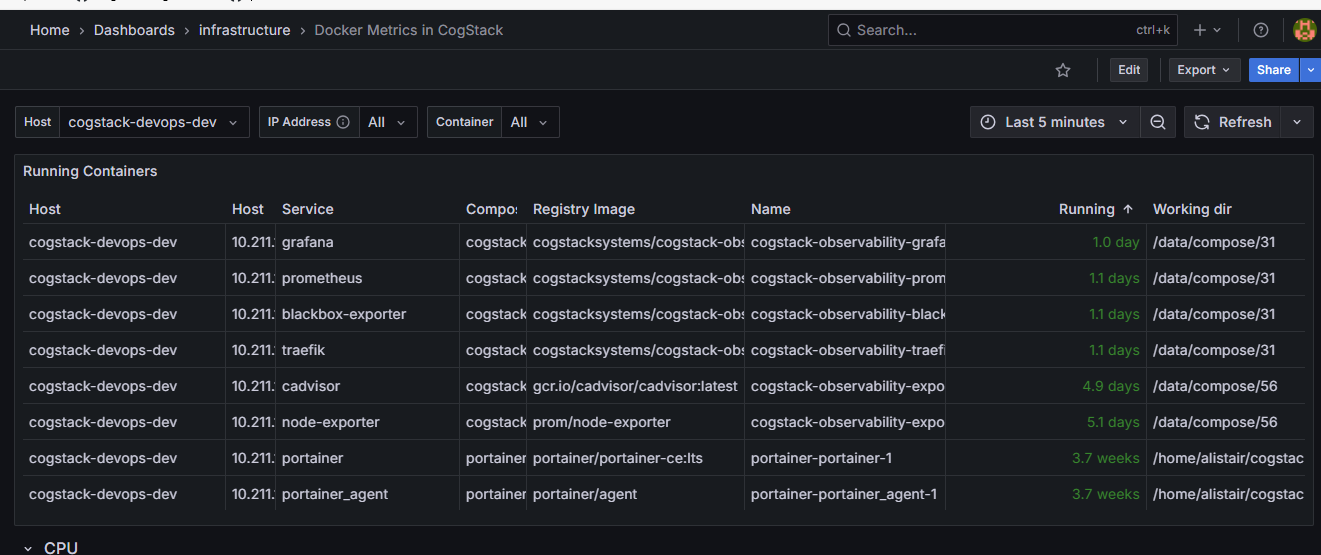1321x555 pixels.
Task: Go to Home breadcrumb
Action: (50, 30)
